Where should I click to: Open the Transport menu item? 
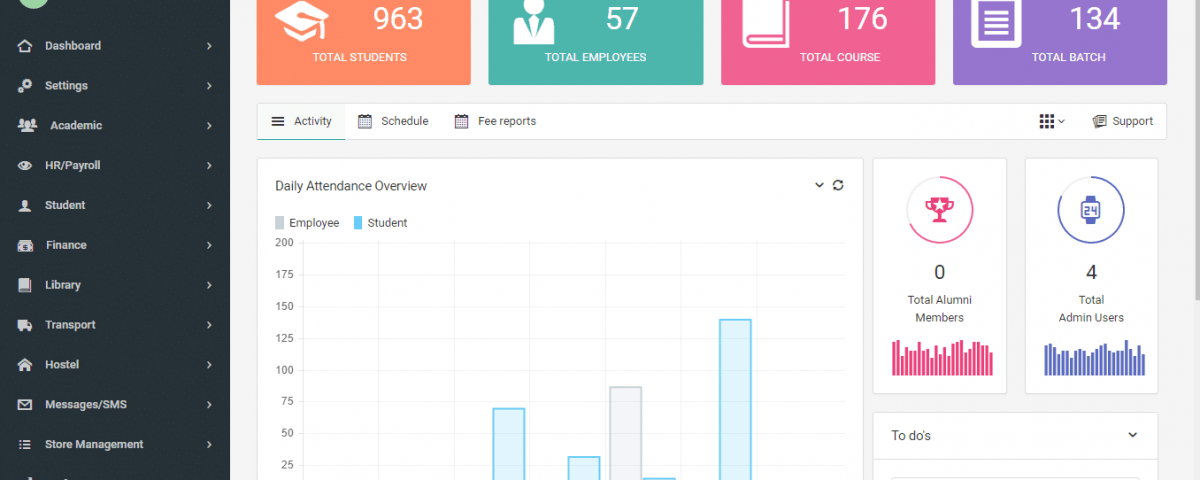click(x=115, y=325)
